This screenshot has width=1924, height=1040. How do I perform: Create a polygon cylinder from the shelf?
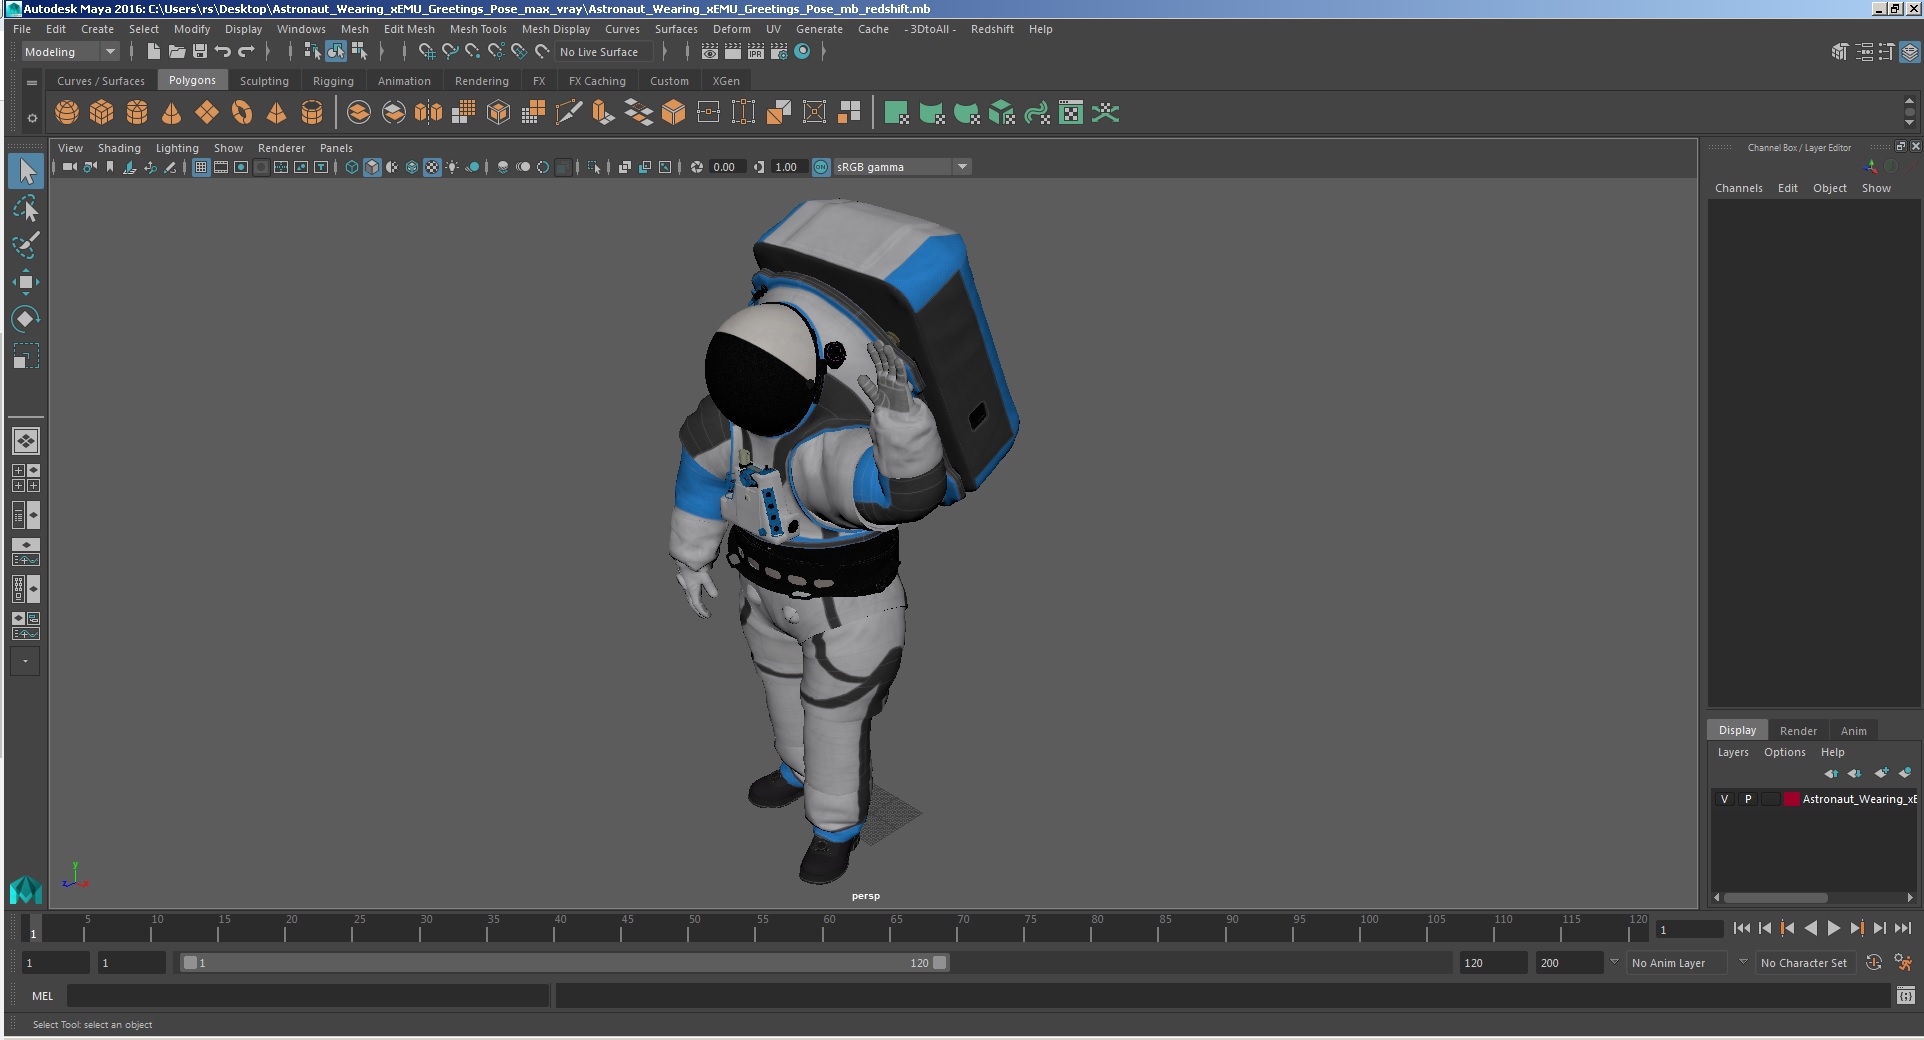(x=137, y=113)
